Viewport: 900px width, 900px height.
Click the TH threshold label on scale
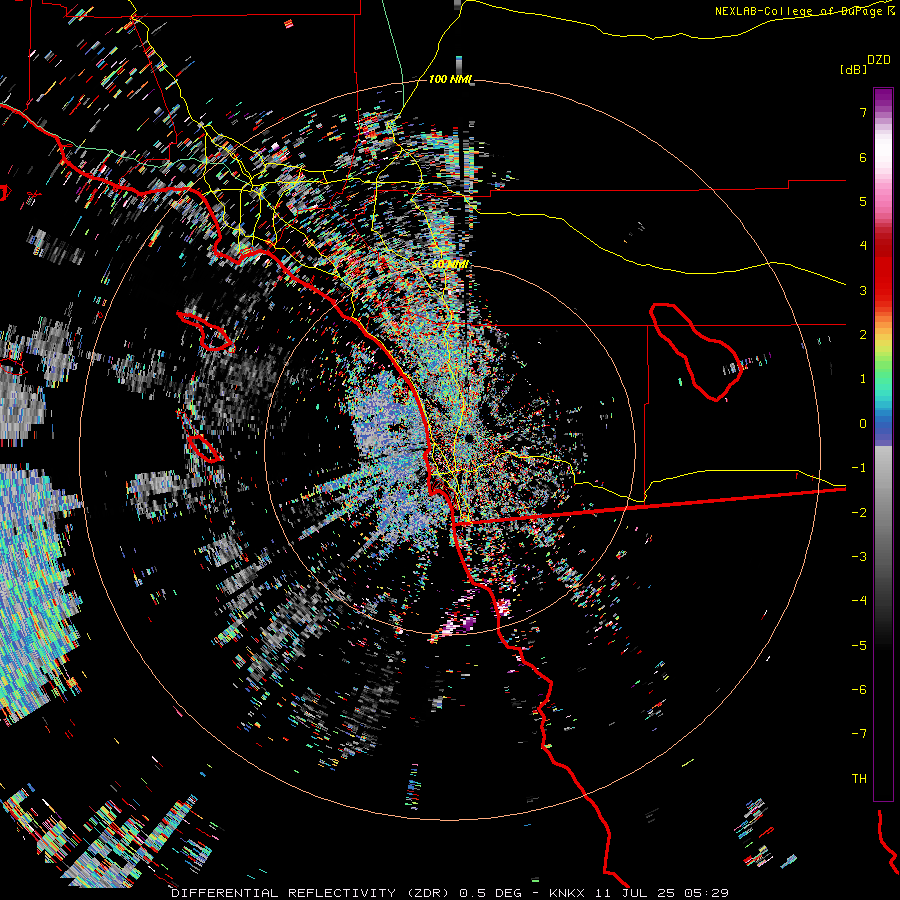(x=859, y=779)
